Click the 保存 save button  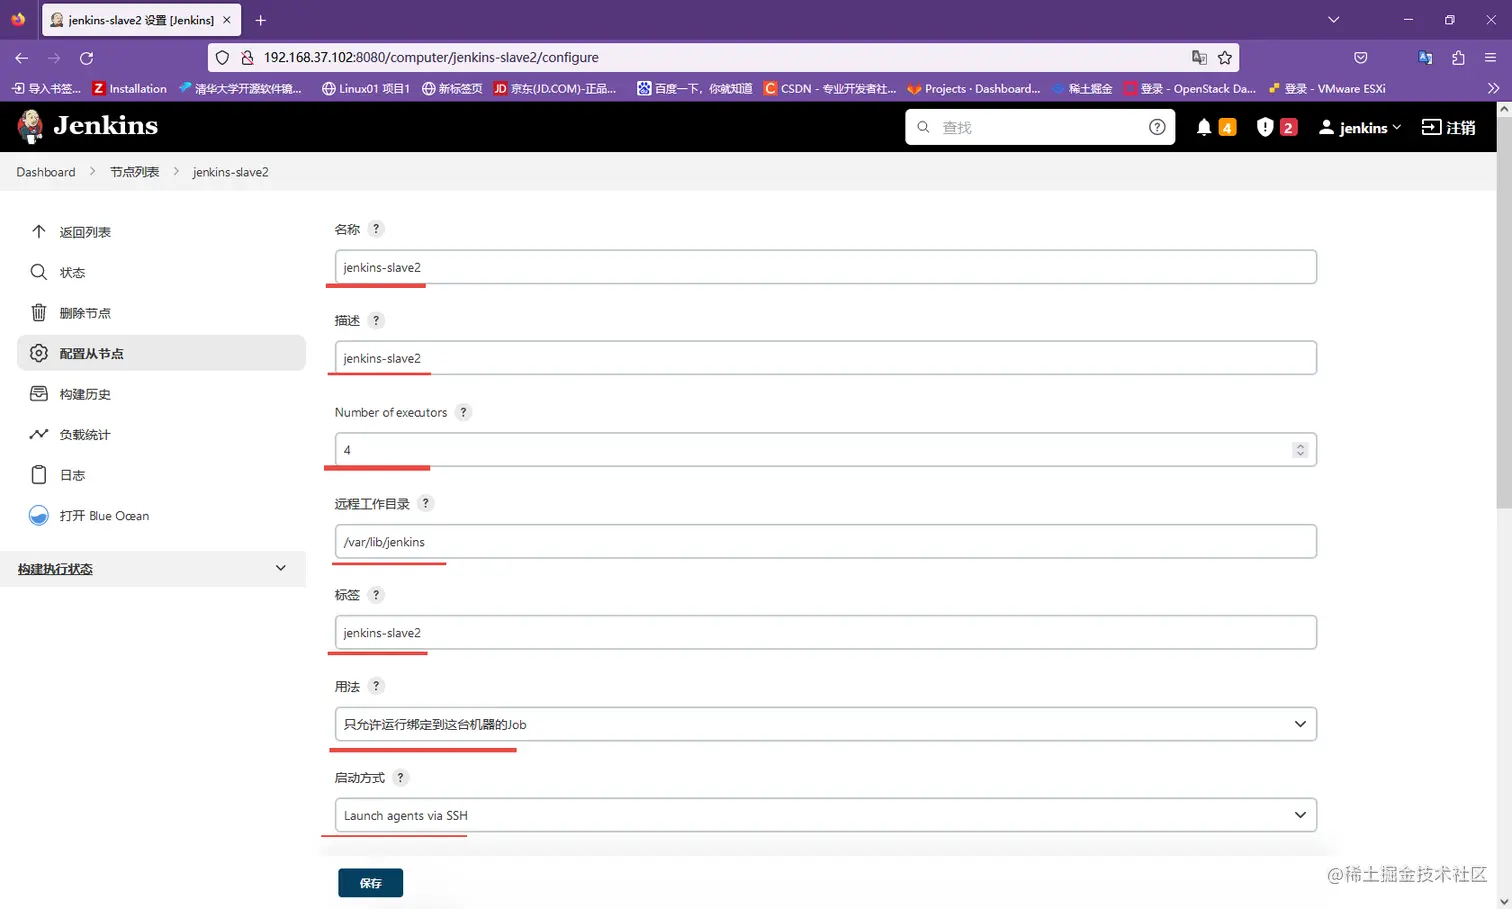point(370,883)
